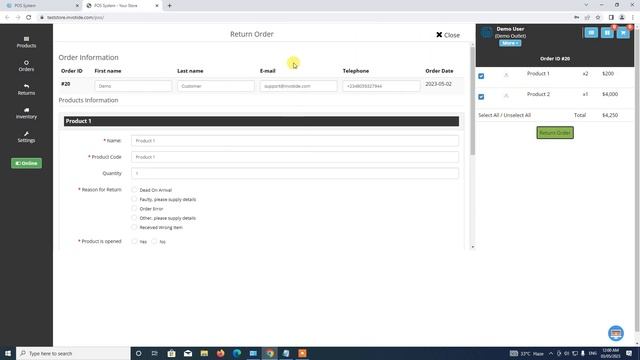Open Microsoft Edge from the taskbar
This screenshot has width=640, height=360.
[237, 353]
